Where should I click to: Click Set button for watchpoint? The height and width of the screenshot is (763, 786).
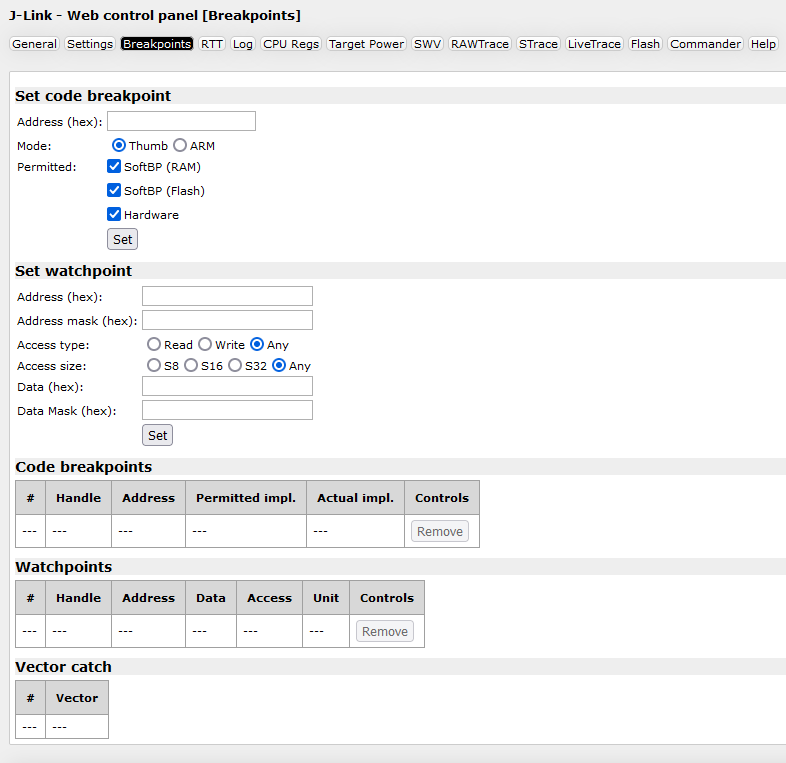coord(157,435)
